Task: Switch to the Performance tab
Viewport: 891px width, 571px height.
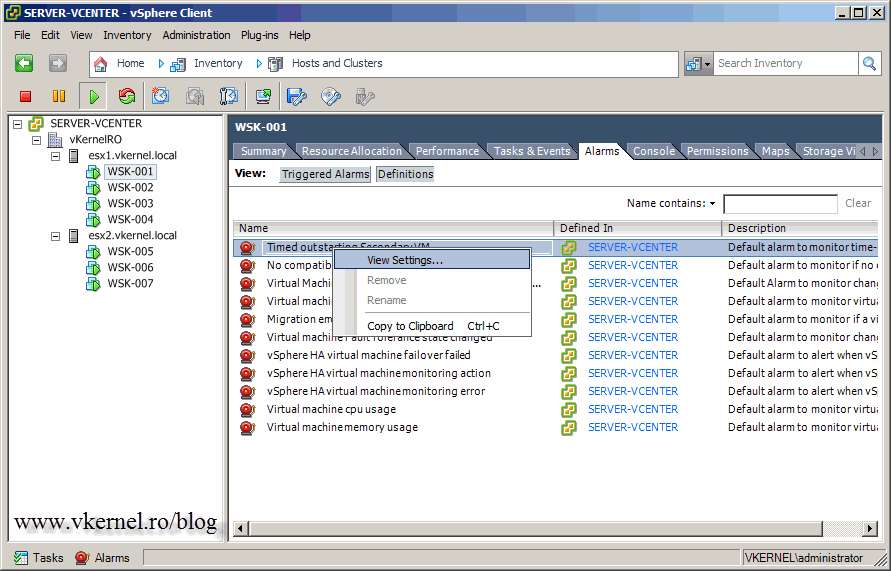Action: (x=447, y=151)
